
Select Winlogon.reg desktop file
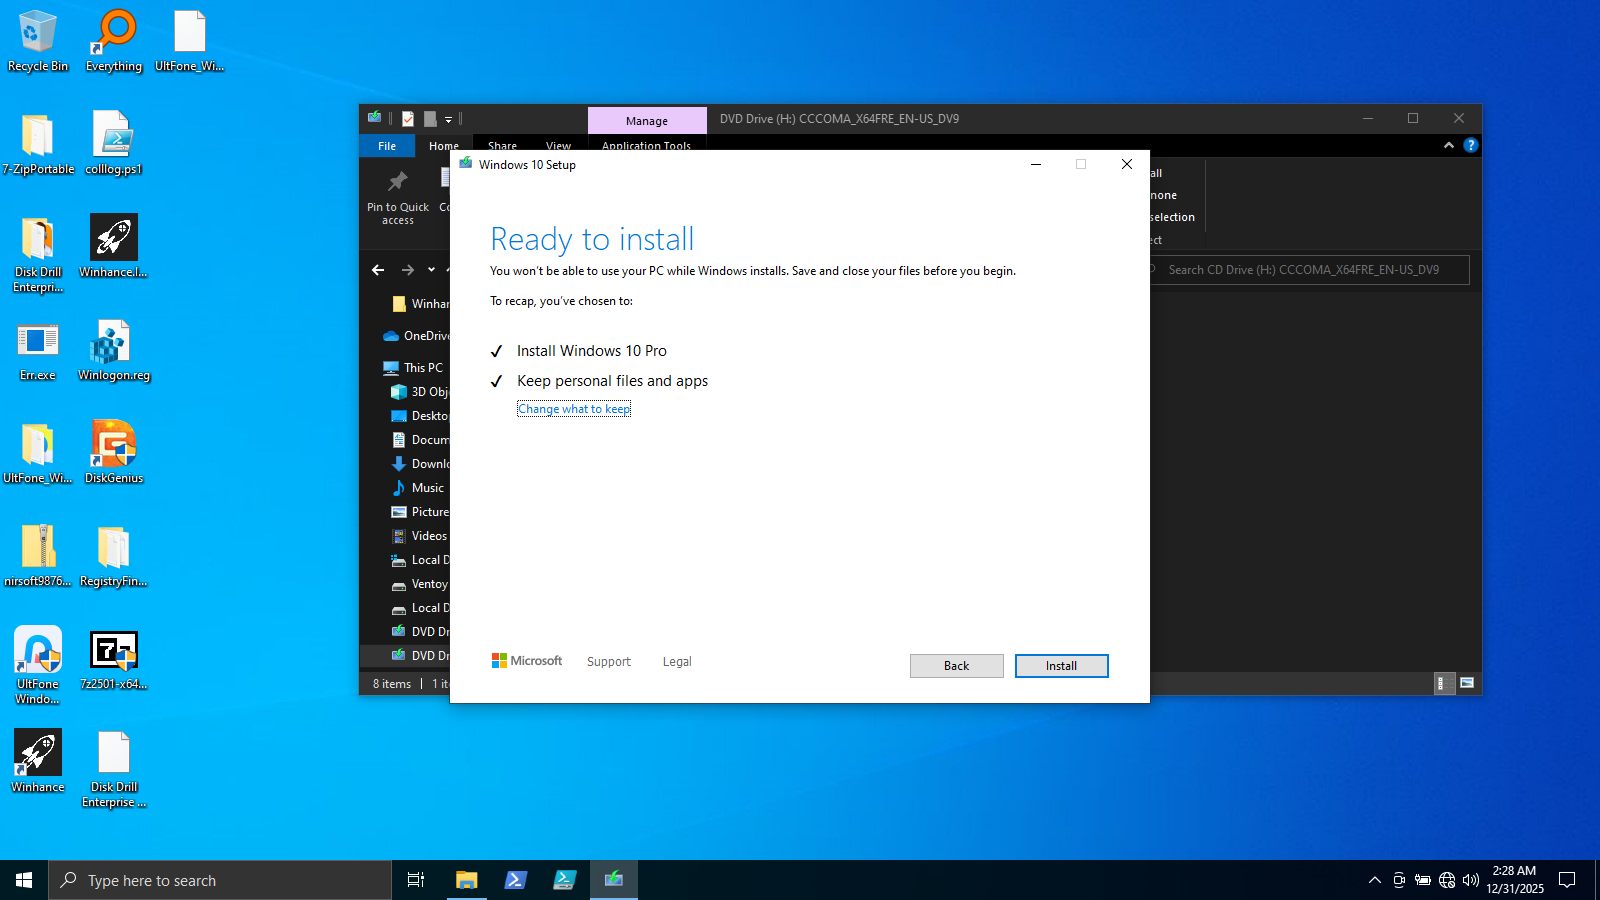click(x=114, y=351)
